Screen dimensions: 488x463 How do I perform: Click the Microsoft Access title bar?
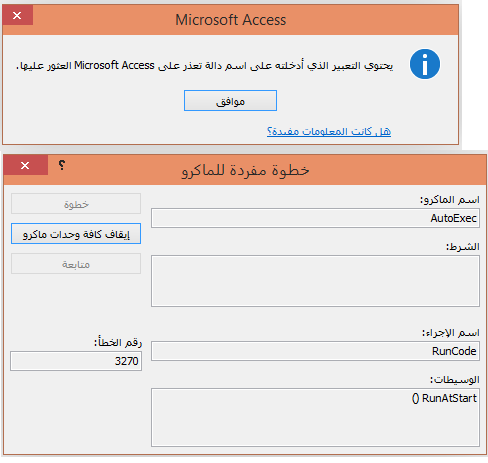pyautogui.click(x=231, y=20)
